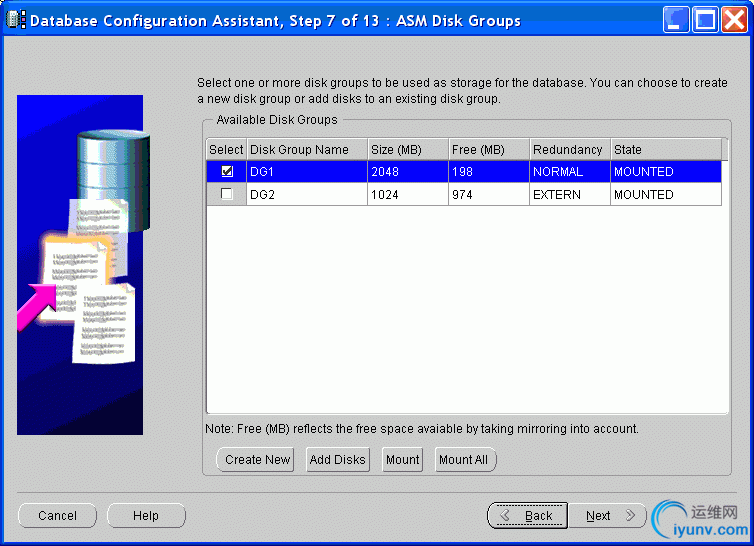The height and width of the screenshot is (546, 754).
Task: Click the window title bar application icon
Action: 15,20
